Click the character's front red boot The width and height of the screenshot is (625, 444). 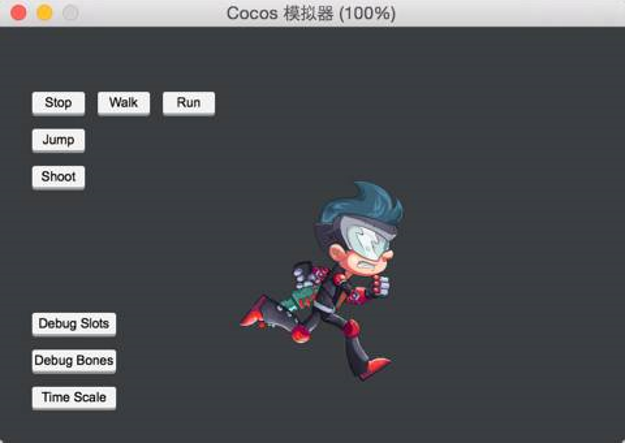375,367
